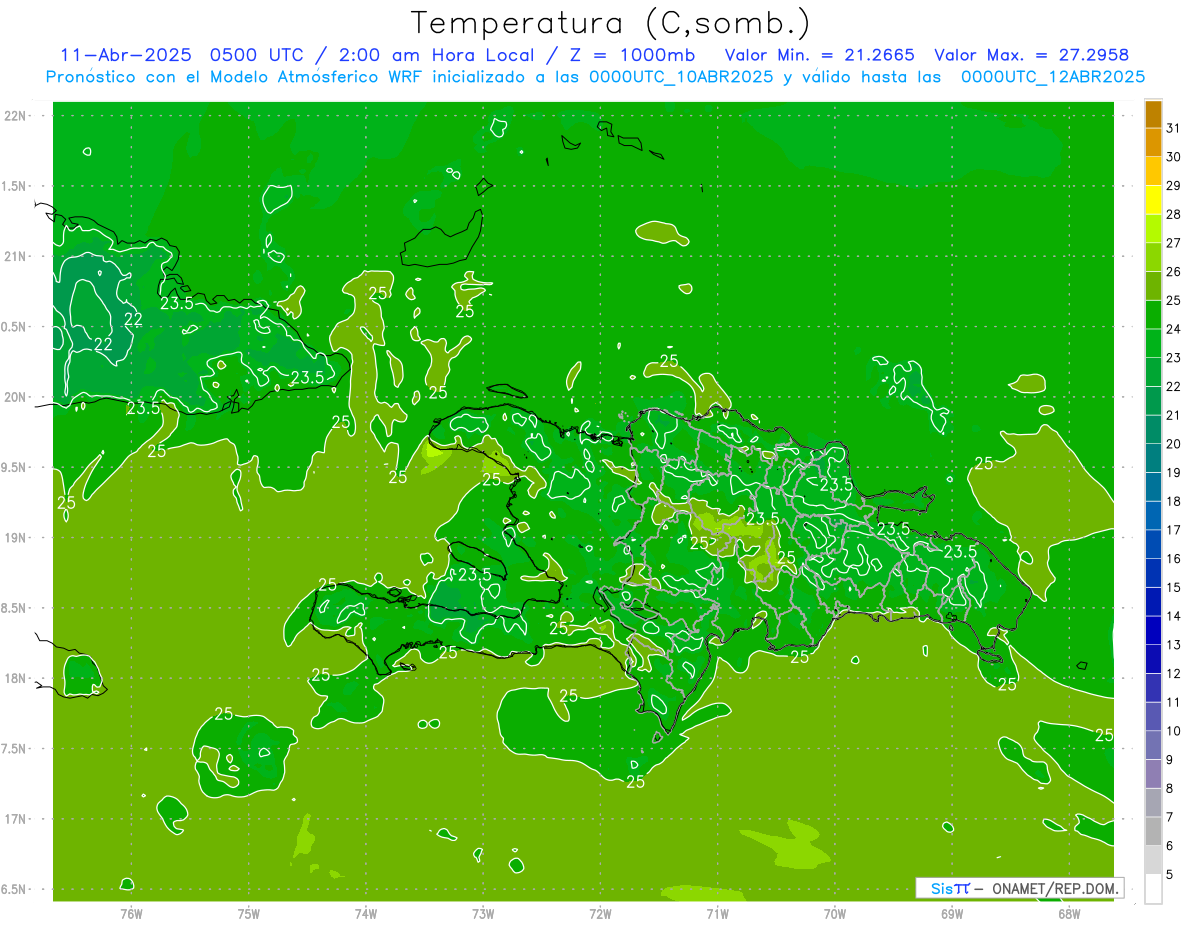Click the gray legend swatch between 6 and 7
The width and height of the screenshot is (1200, 927).
1153,831
